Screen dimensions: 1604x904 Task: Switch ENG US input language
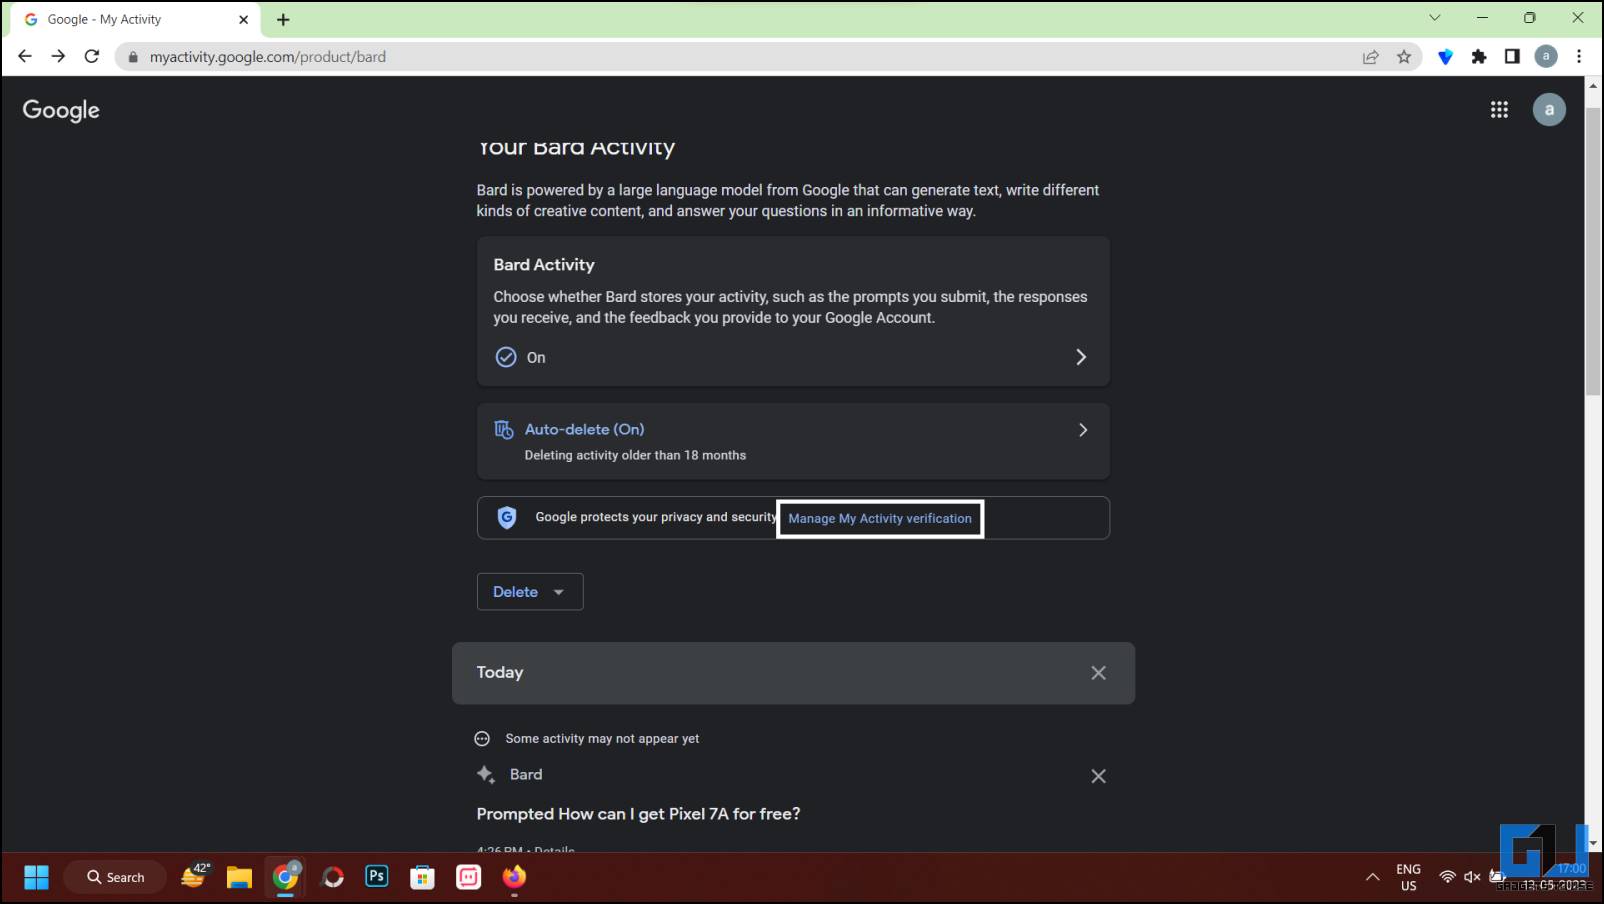tap(1408, 877)
